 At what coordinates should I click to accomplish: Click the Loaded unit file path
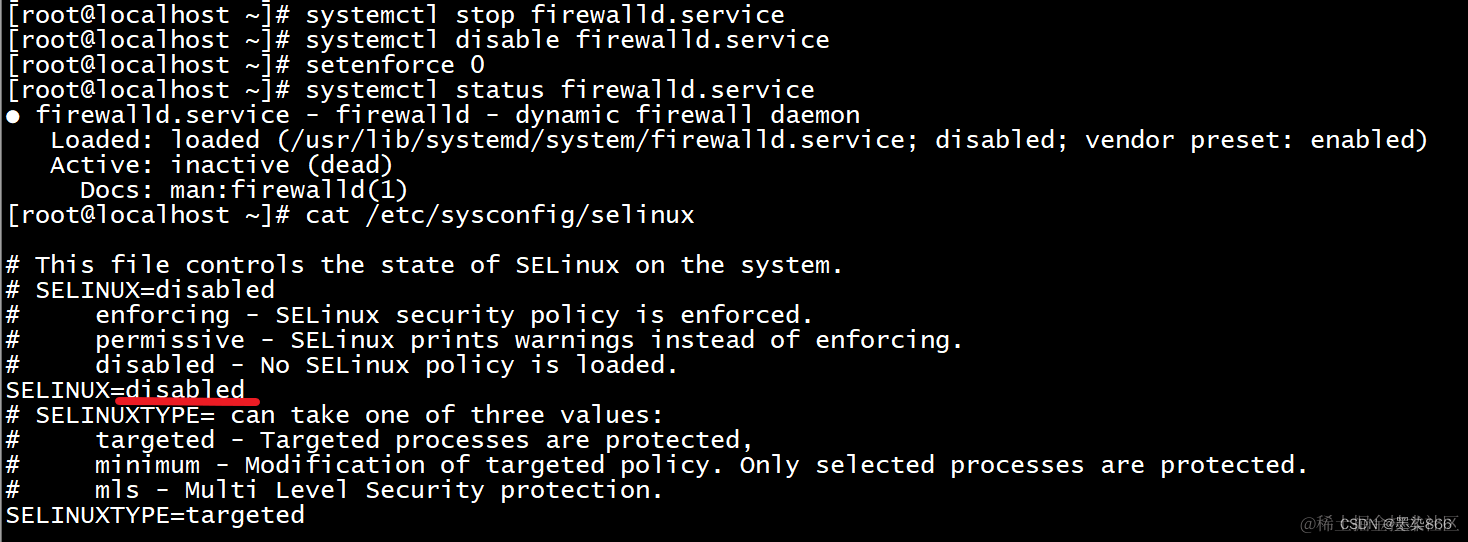546,141
